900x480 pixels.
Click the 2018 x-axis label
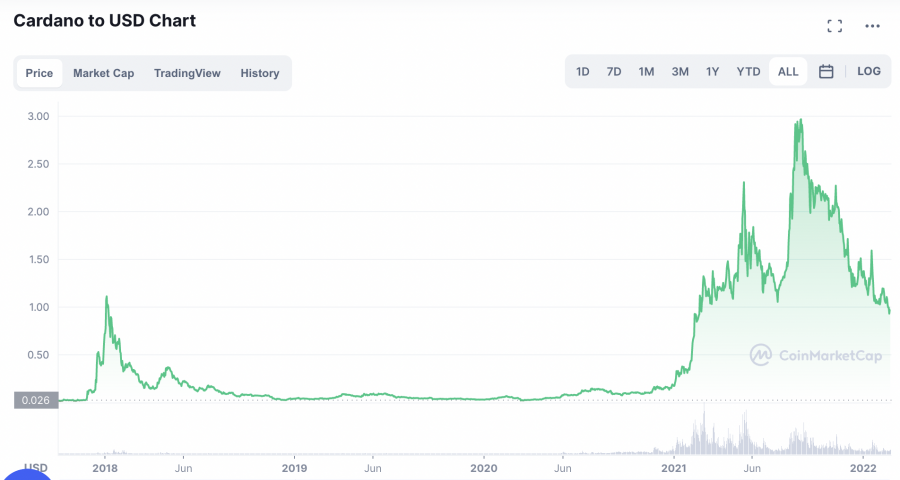105,468
